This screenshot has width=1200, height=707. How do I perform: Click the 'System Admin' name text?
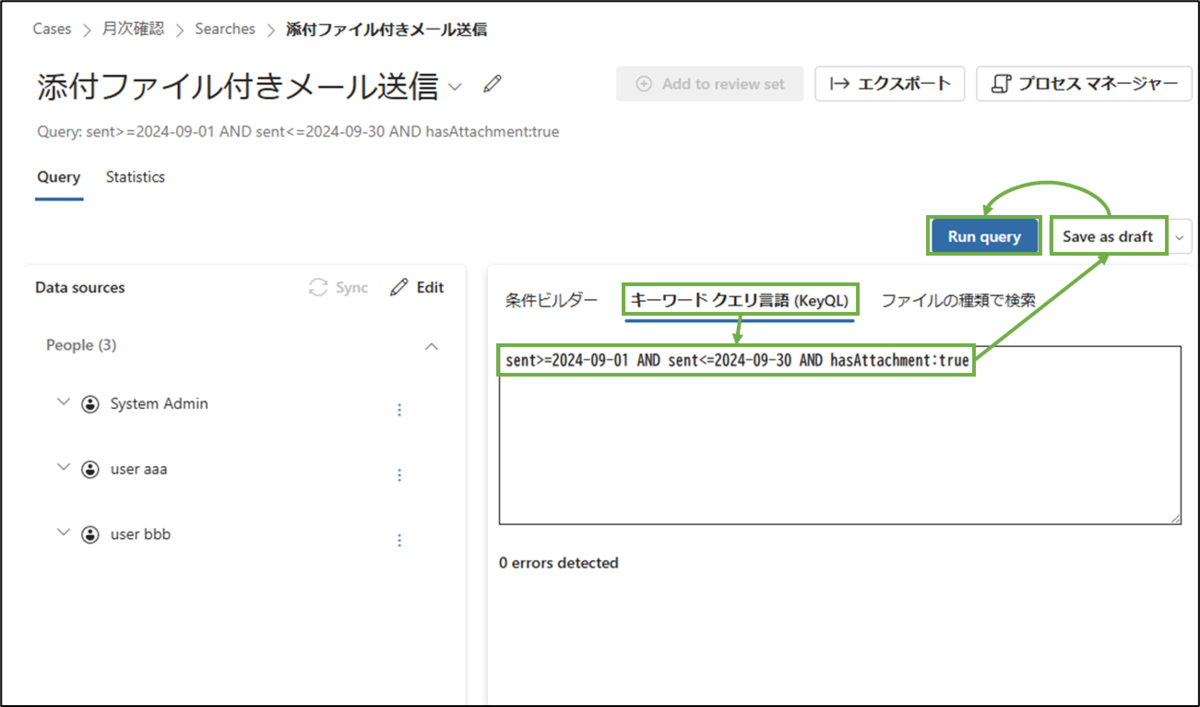coord(159,404)
